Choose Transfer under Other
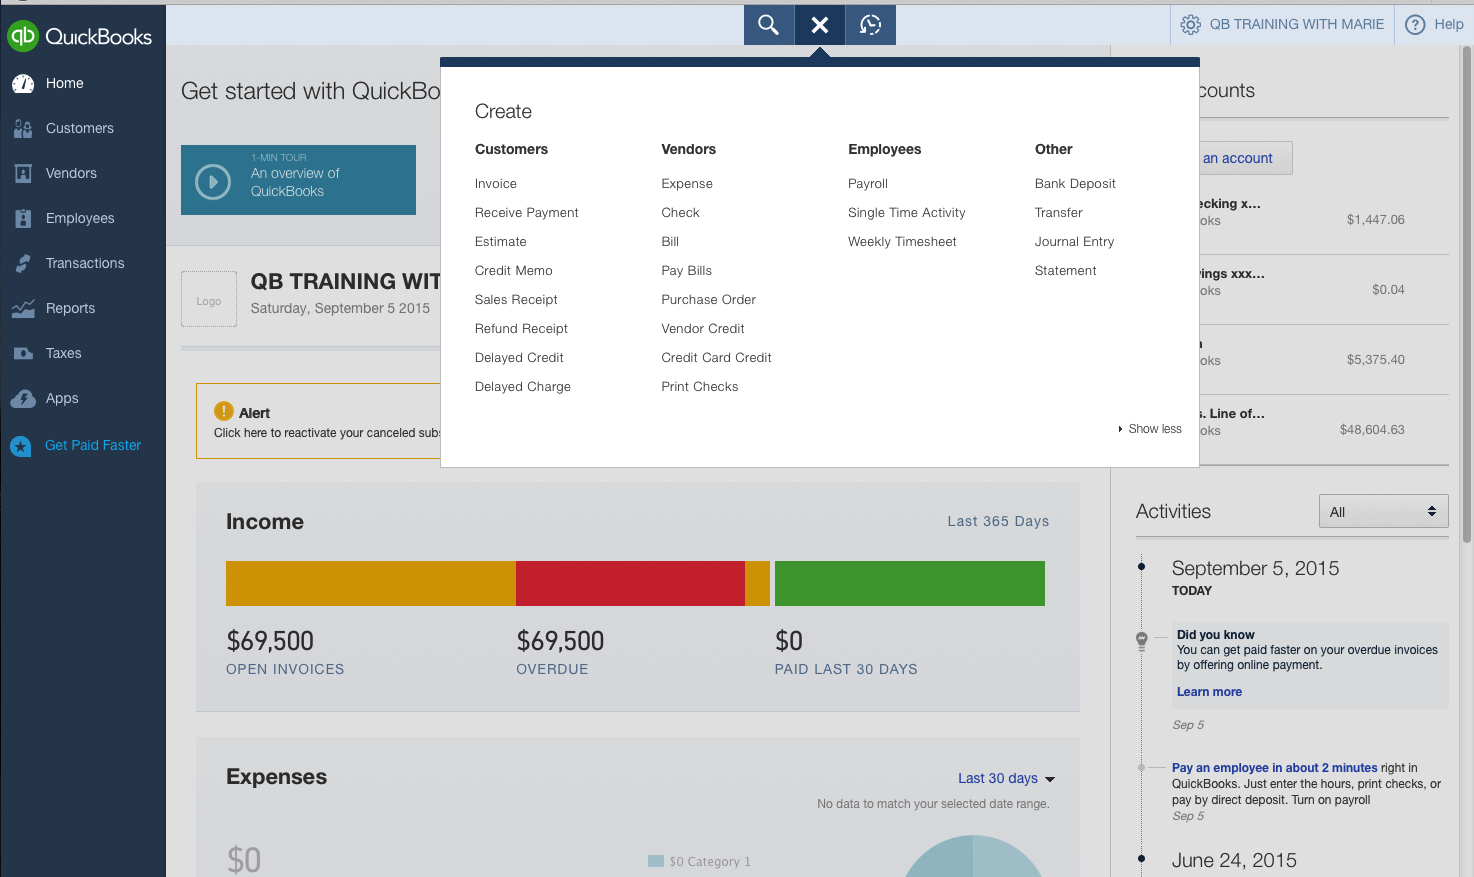Screen dimensions: 1474x877 point(1059,213)
